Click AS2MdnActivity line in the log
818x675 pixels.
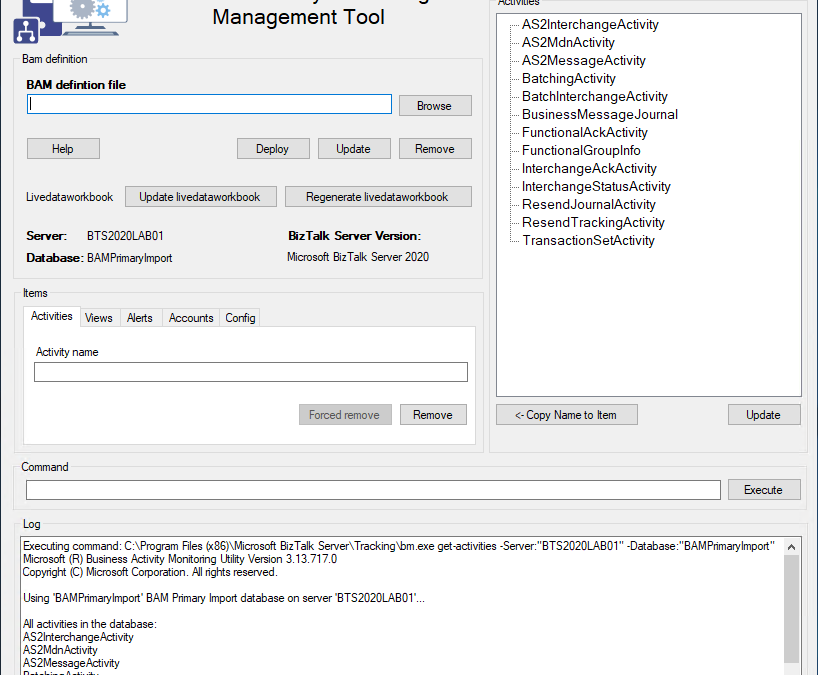(x=60, y=650)
